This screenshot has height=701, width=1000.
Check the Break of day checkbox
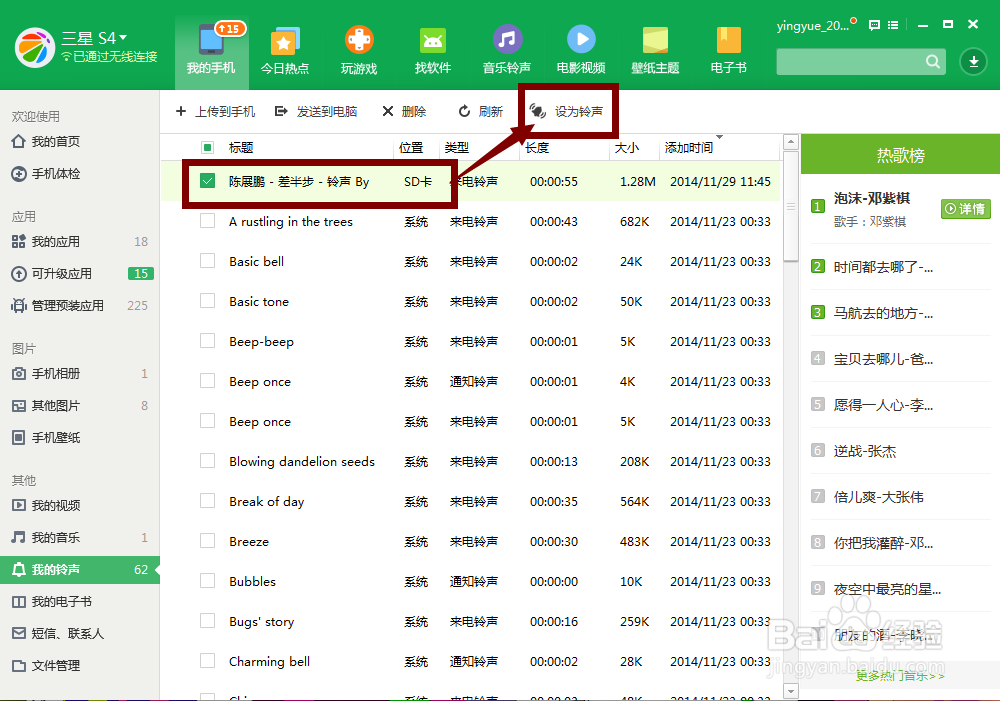[207, 501]
